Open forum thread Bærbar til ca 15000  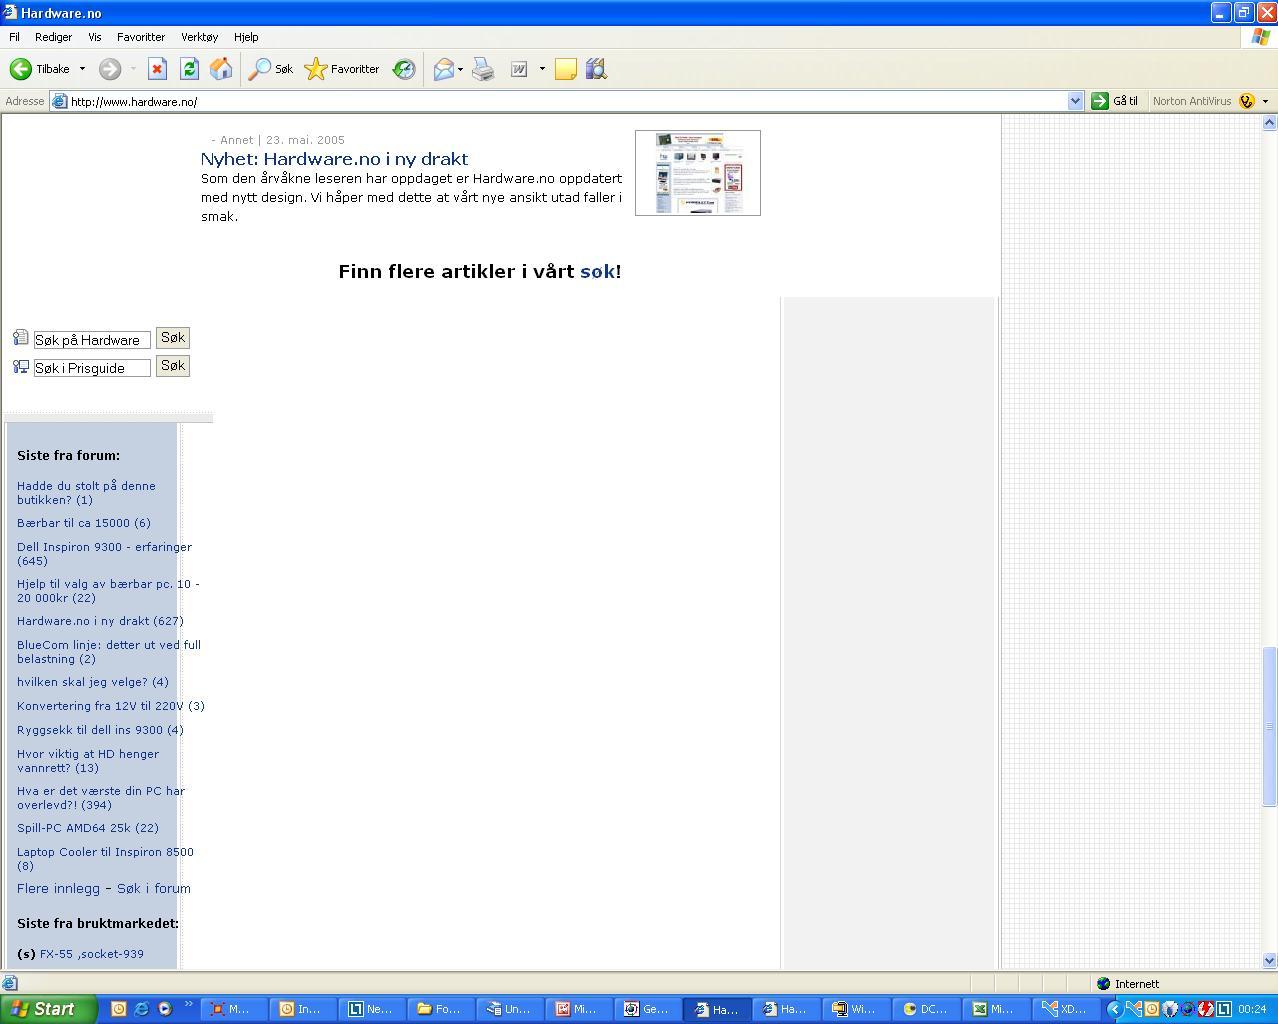click(x=84, y=523)
